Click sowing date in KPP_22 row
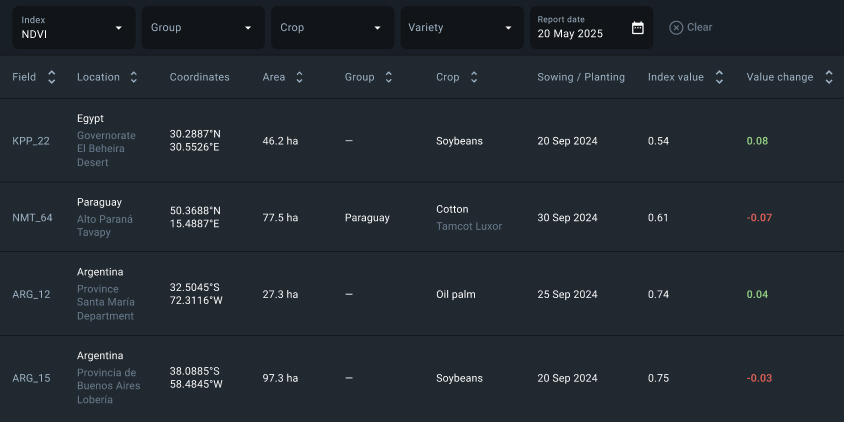Screen dimensions: 844x422 (567, 141)
